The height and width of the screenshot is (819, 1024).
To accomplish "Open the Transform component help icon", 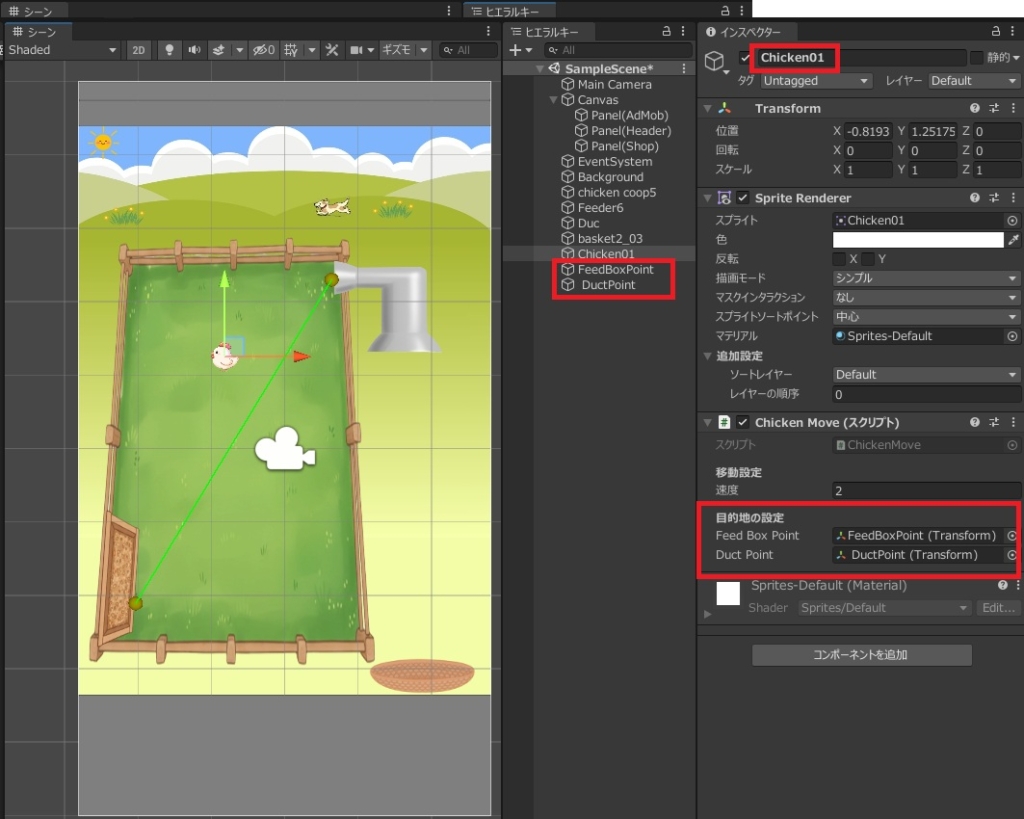I will click(974, 108).
